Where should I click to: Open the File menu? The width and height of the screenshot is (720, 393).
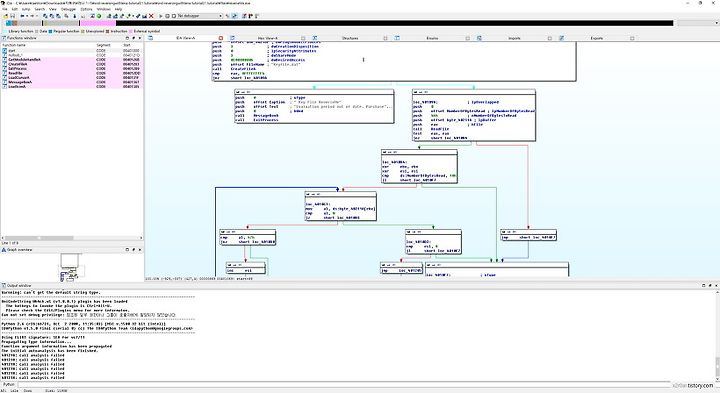[x=4, y=9]
